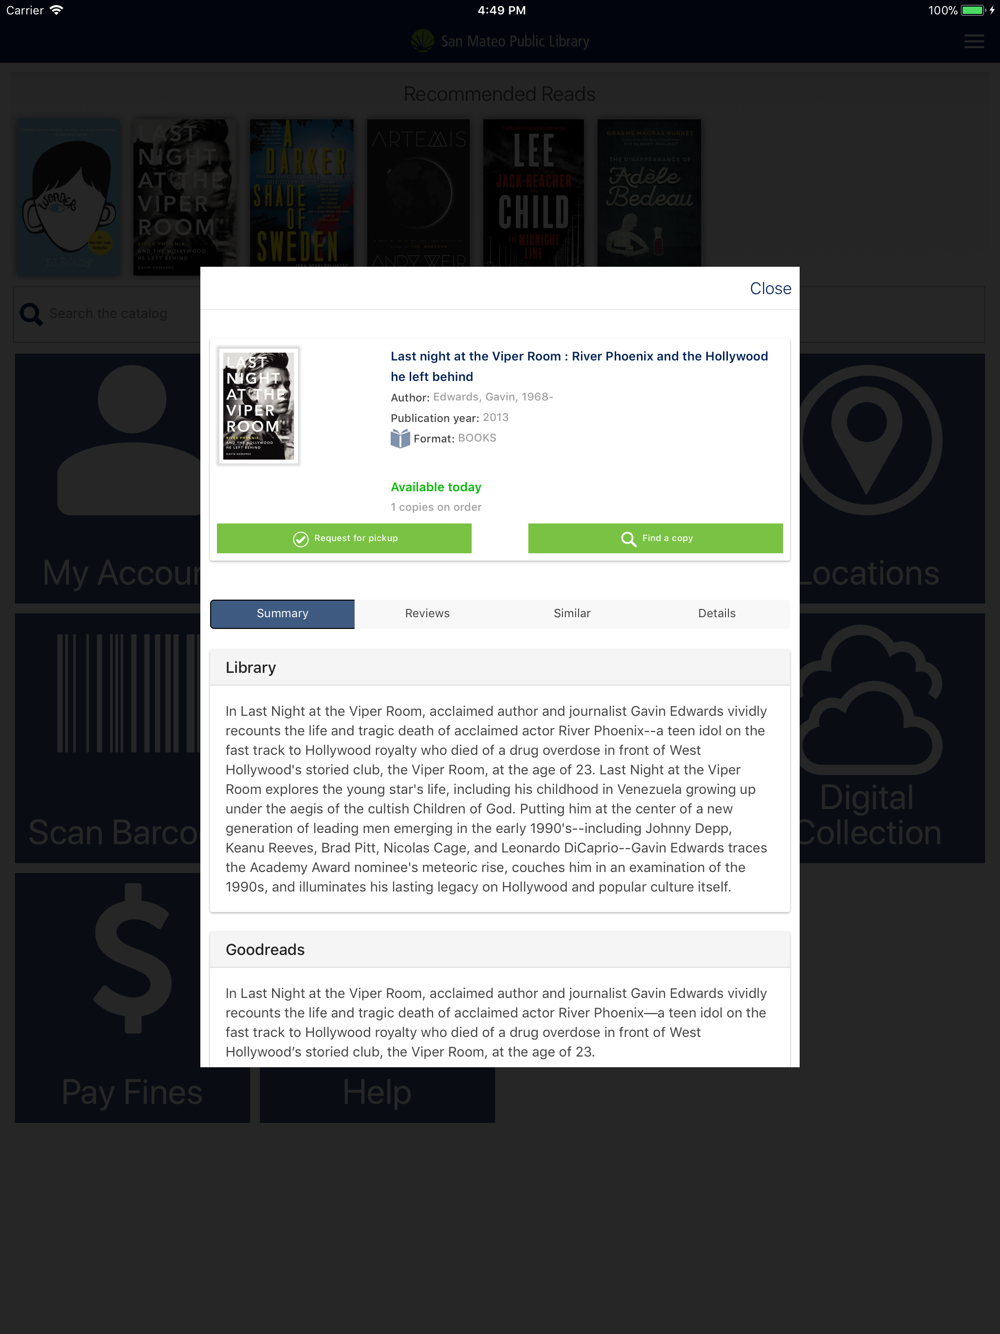Close the book details popup
The width and height of the screenshot is (1000, 1334).
(x=770, y=288)
